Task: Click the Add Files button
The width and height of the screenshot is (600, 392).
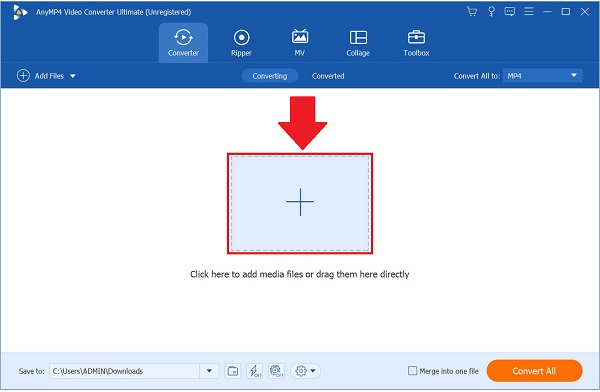Action: coord(40,76)
